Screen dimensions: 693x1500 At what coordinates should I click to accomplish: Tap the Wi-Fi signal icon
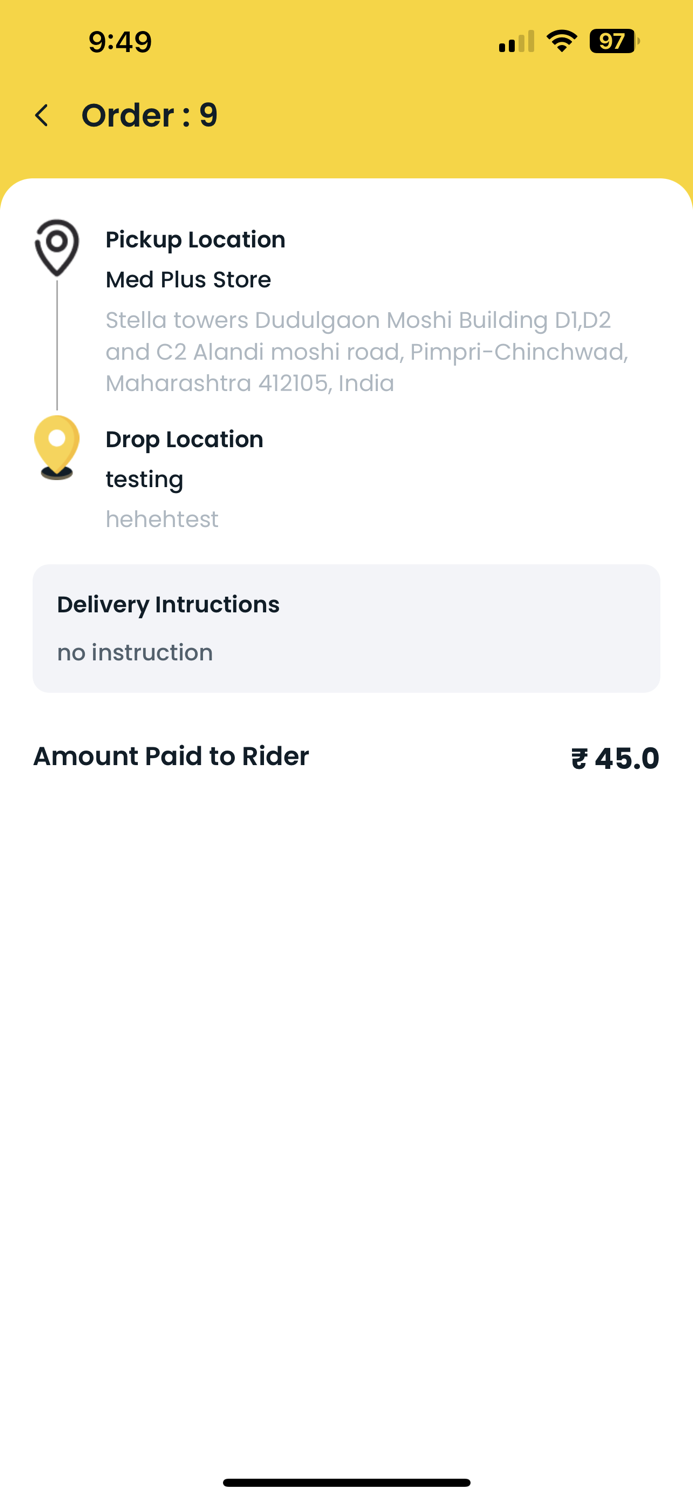(x=561, y=41)
